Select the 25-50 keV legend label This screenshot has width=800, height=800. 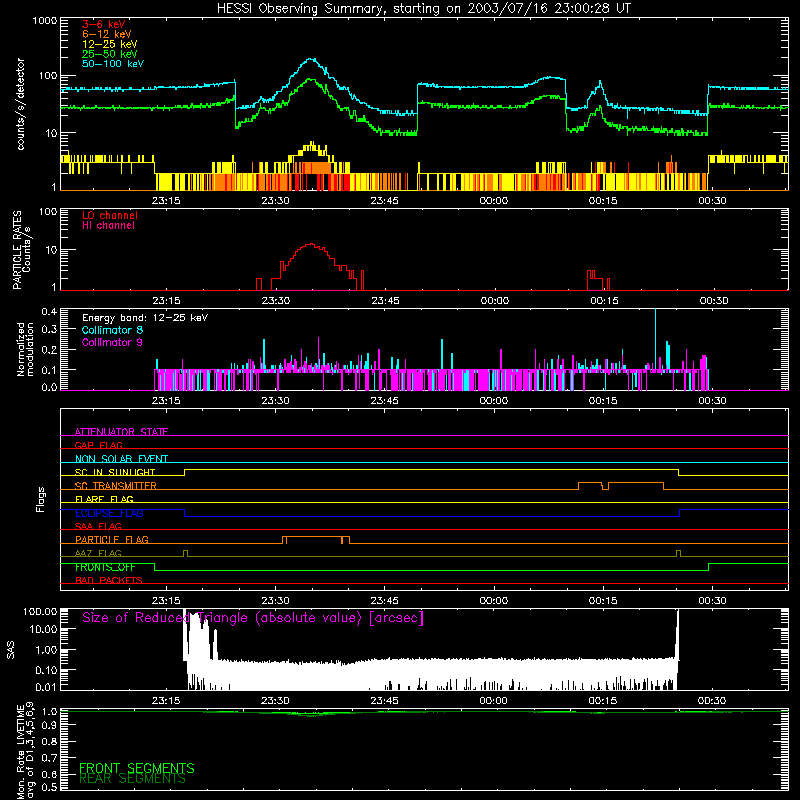110,54
